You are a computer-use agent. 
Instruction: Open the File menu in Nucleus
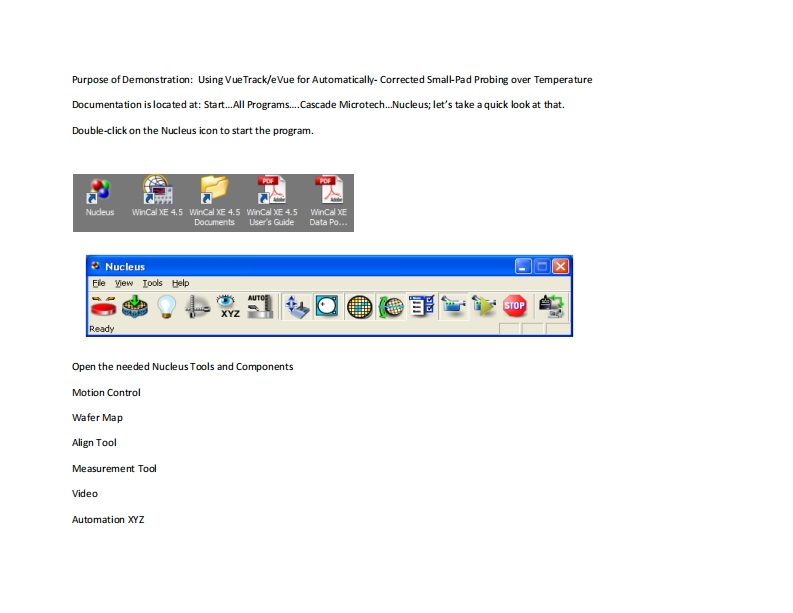tap(98, 283)
